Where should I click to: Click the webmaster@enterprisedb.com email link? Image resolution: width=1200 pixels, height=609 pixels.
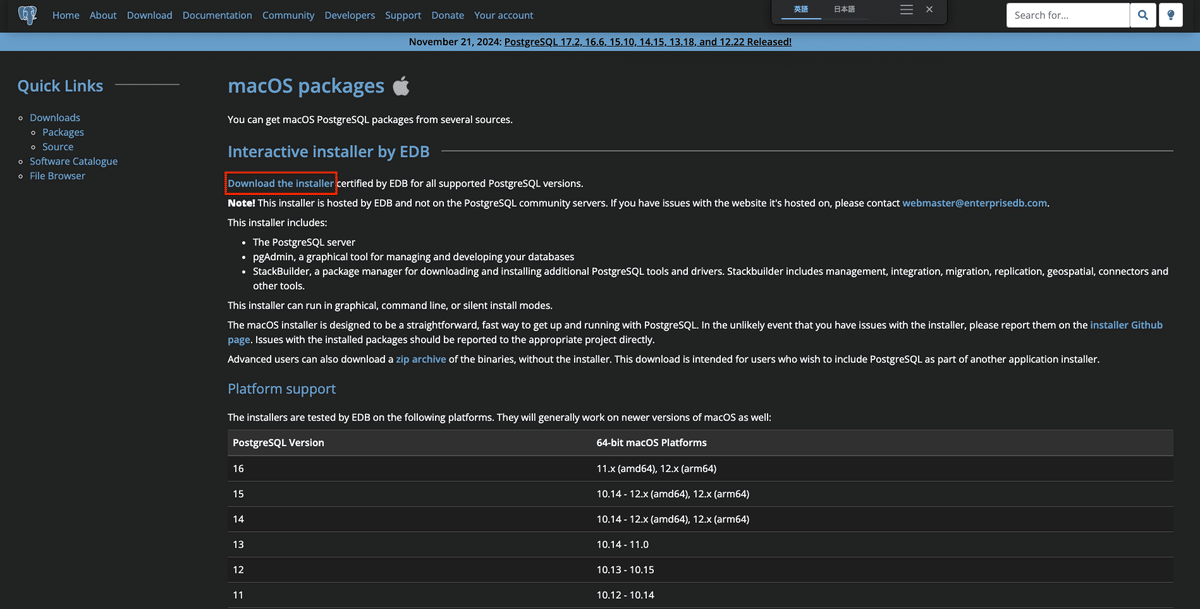coord(975,203)
